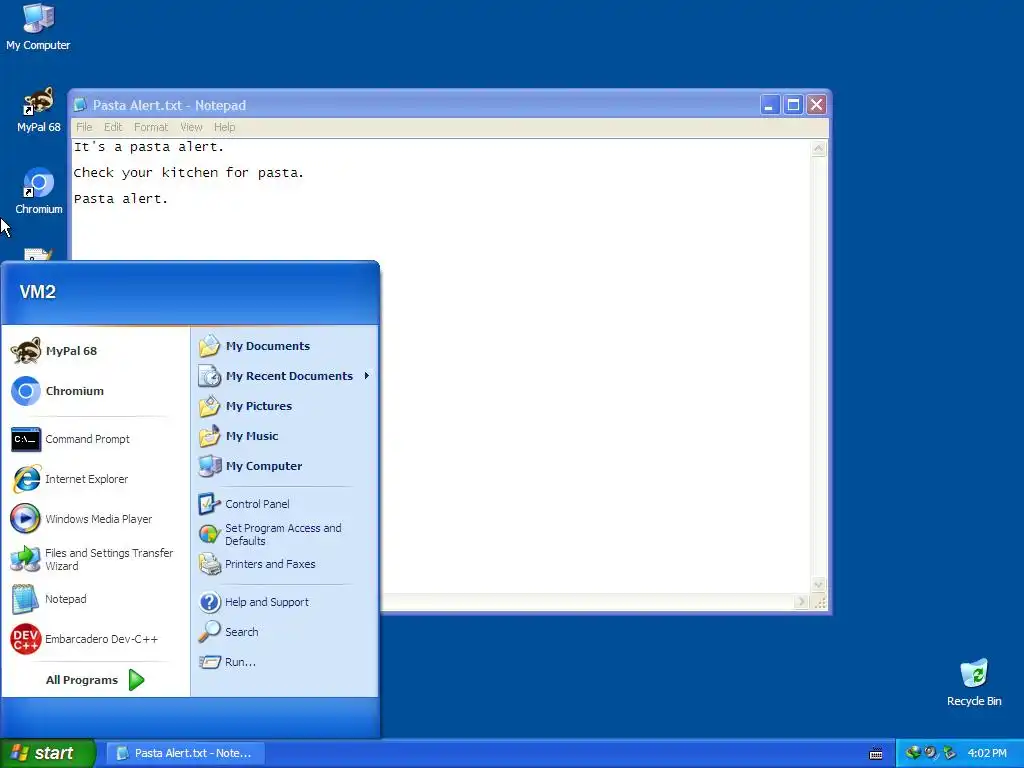This screenshot has height=768, width=1024.
Task: Open My Music folder
Action: click(284, 436)
